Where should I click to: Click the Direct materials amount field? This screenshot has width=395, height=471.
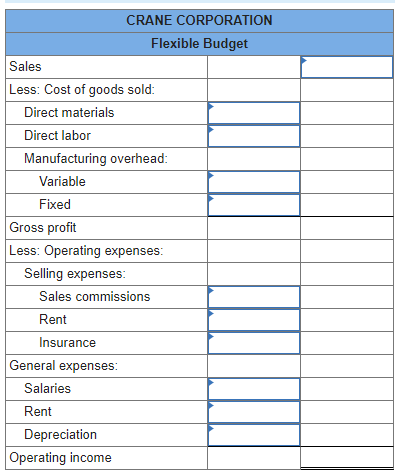coord(254,113)
